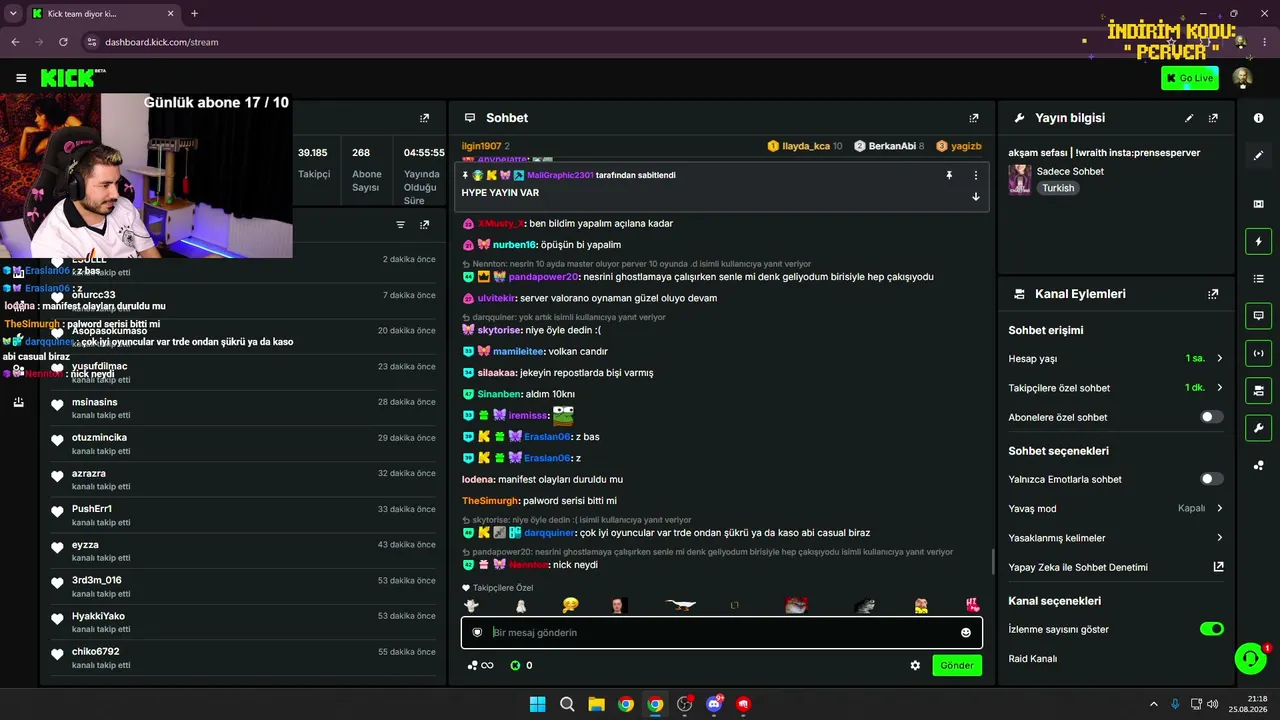Image resolution: width=1280 pixels, height=720 pixels.
Task: Open the list icon in right sidebar
Action: pos(1258,278)
